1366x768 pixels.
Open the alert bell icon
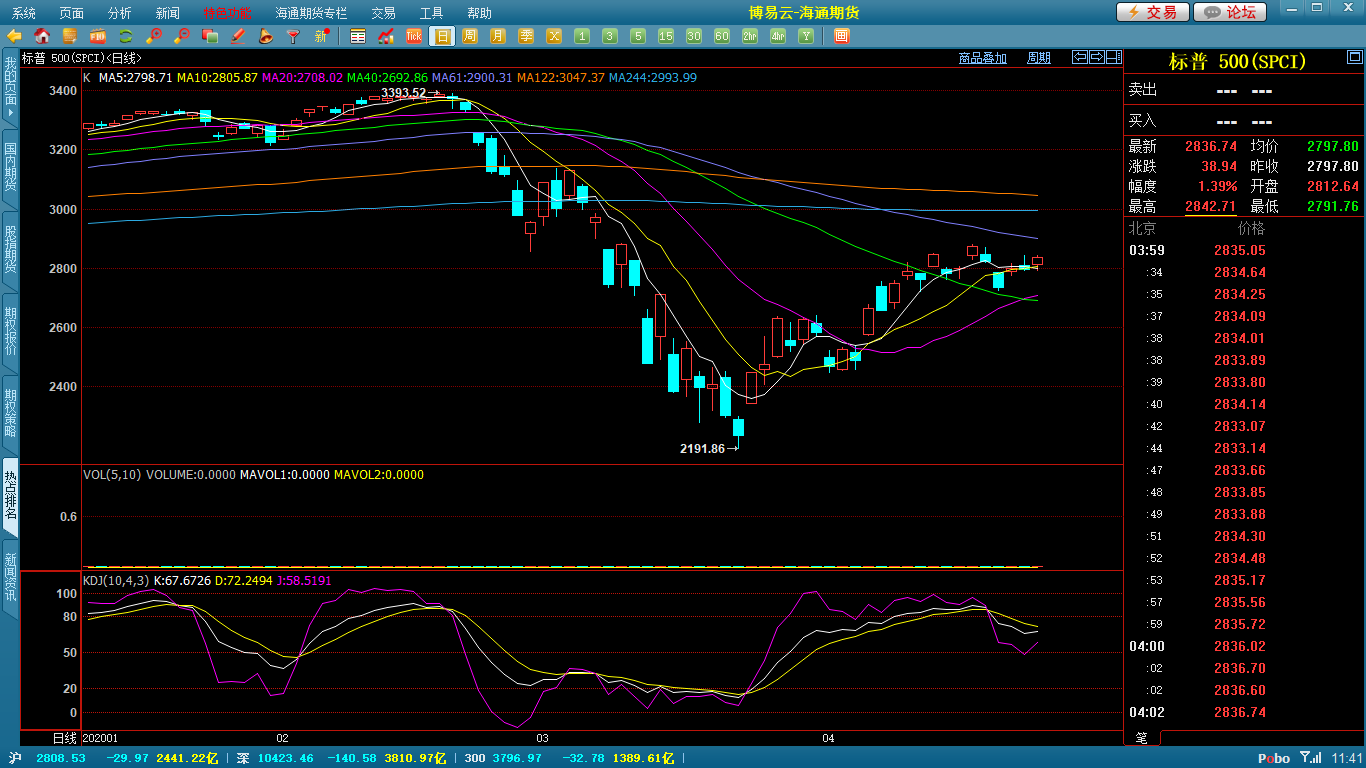pyautogui.click(x=266, y=36)
